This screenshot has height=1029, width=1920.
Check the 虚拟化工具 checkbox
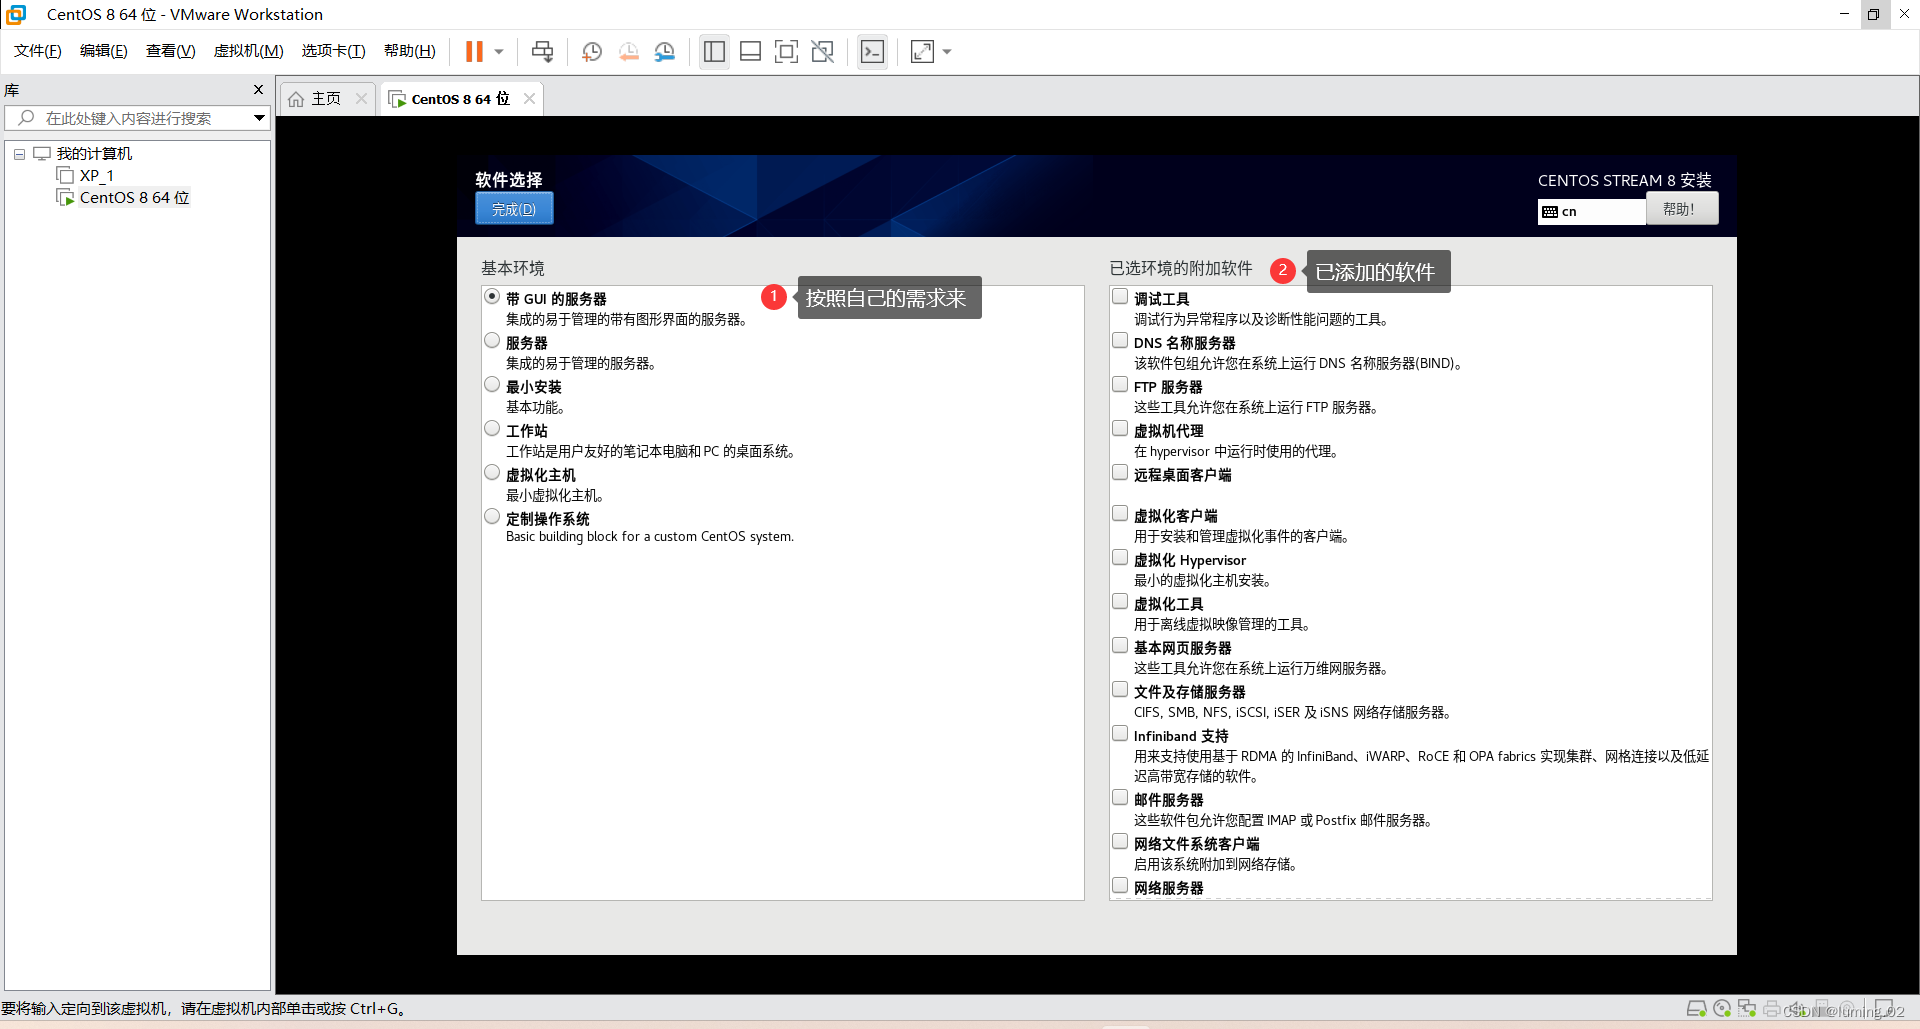pos(1120,601)
